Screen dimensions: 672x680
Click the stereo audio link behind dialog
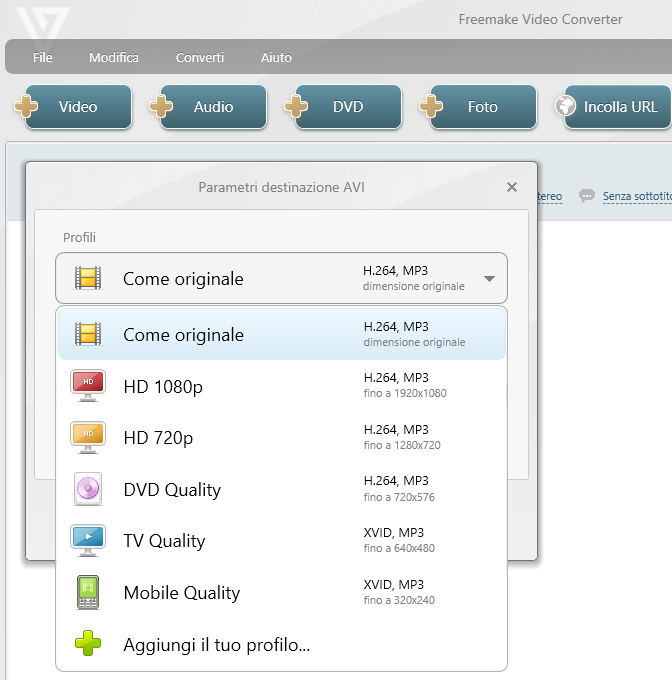point(550,196)
